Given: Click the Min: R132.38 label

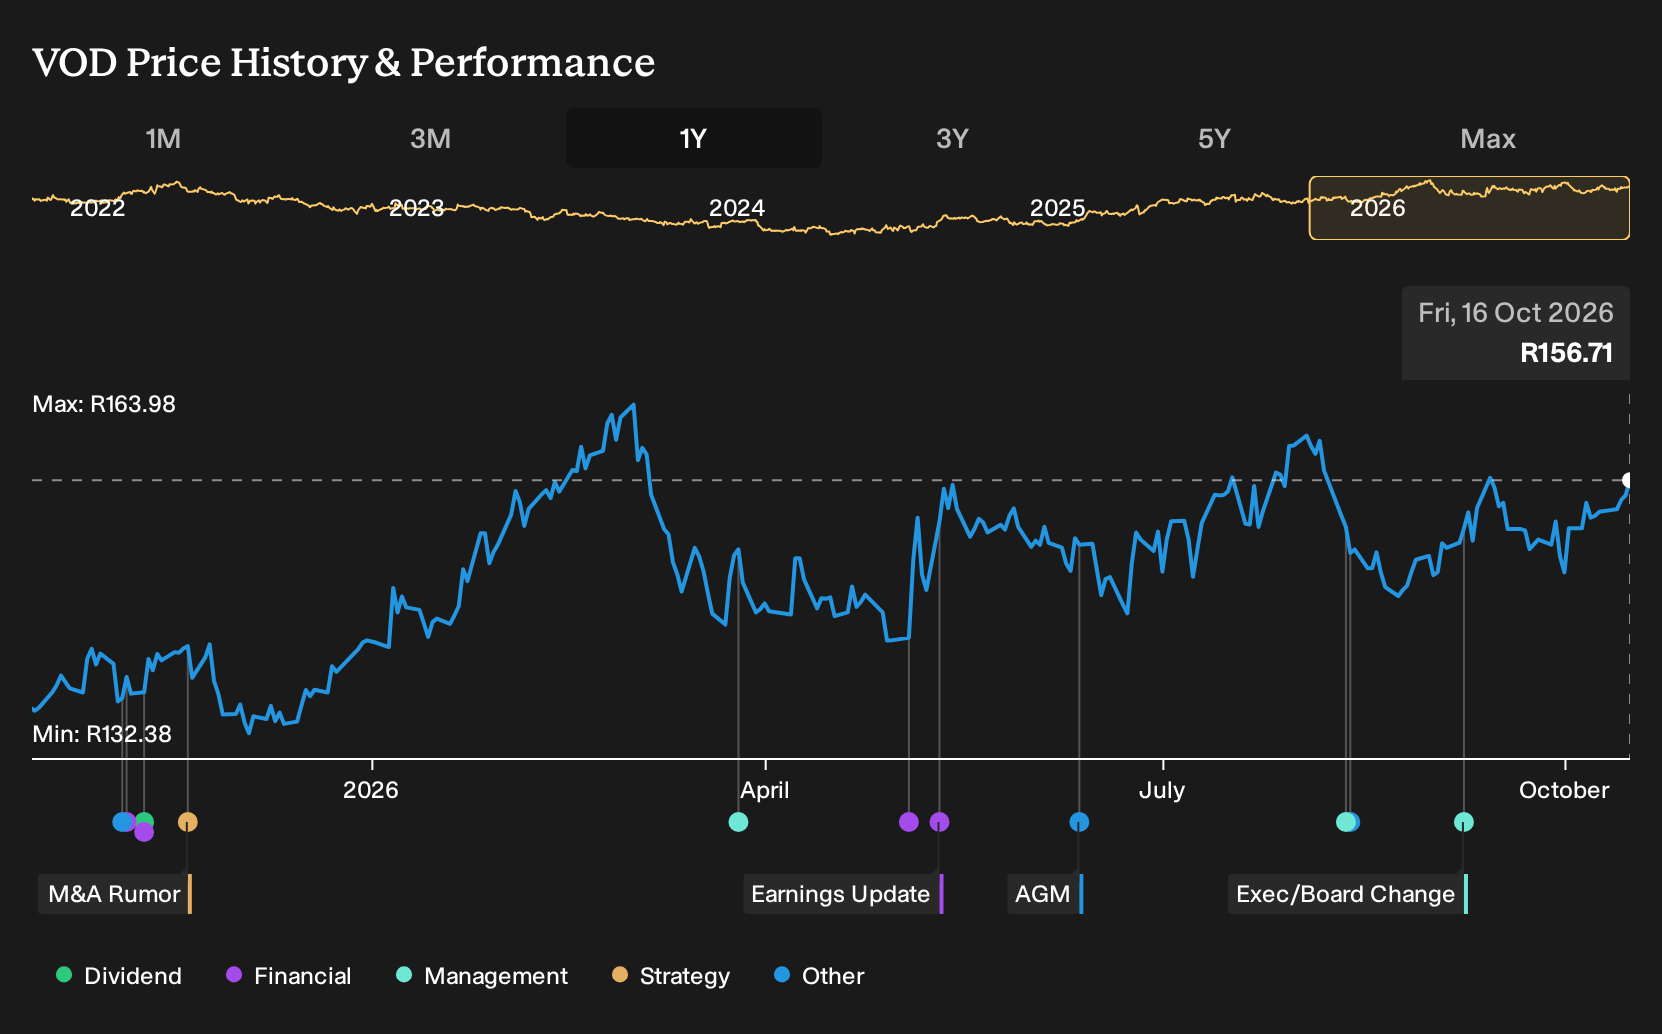Looking at the screenshot, I should [102, 734].
